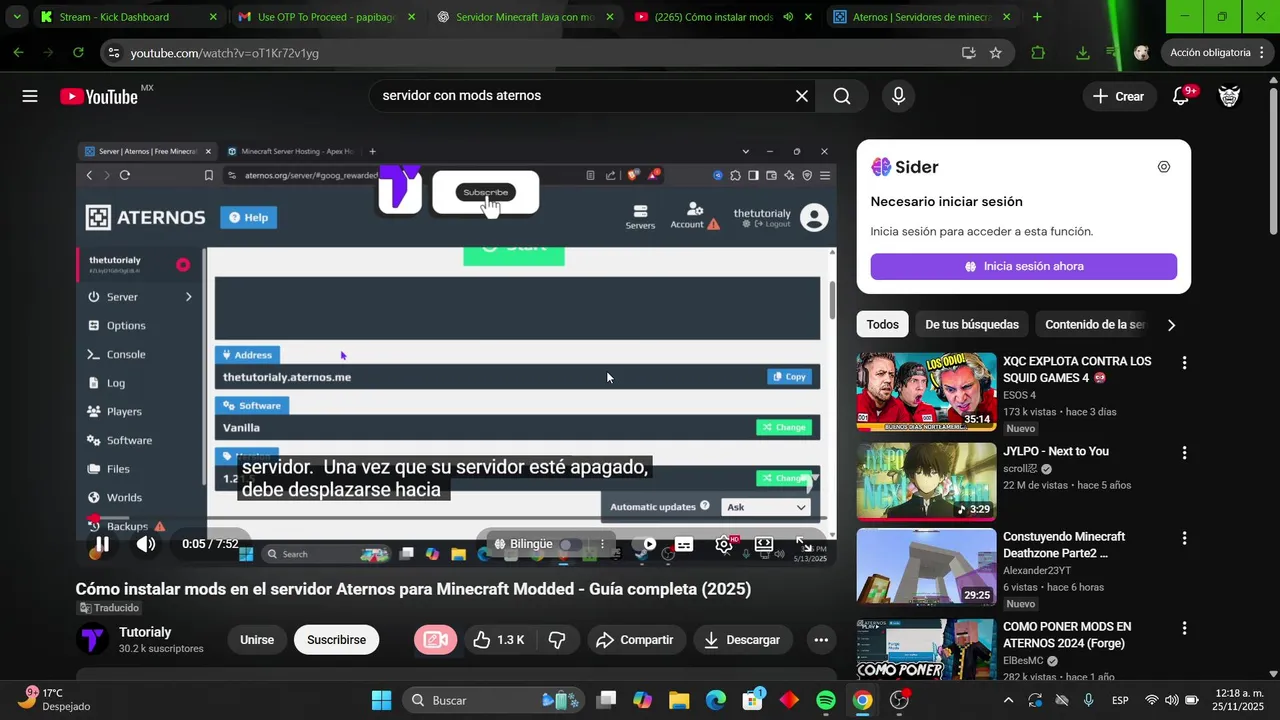This screenshot has height=720, width=1280.
Task: Open the options next to Bilingüe
Action: tap(602, 544)
